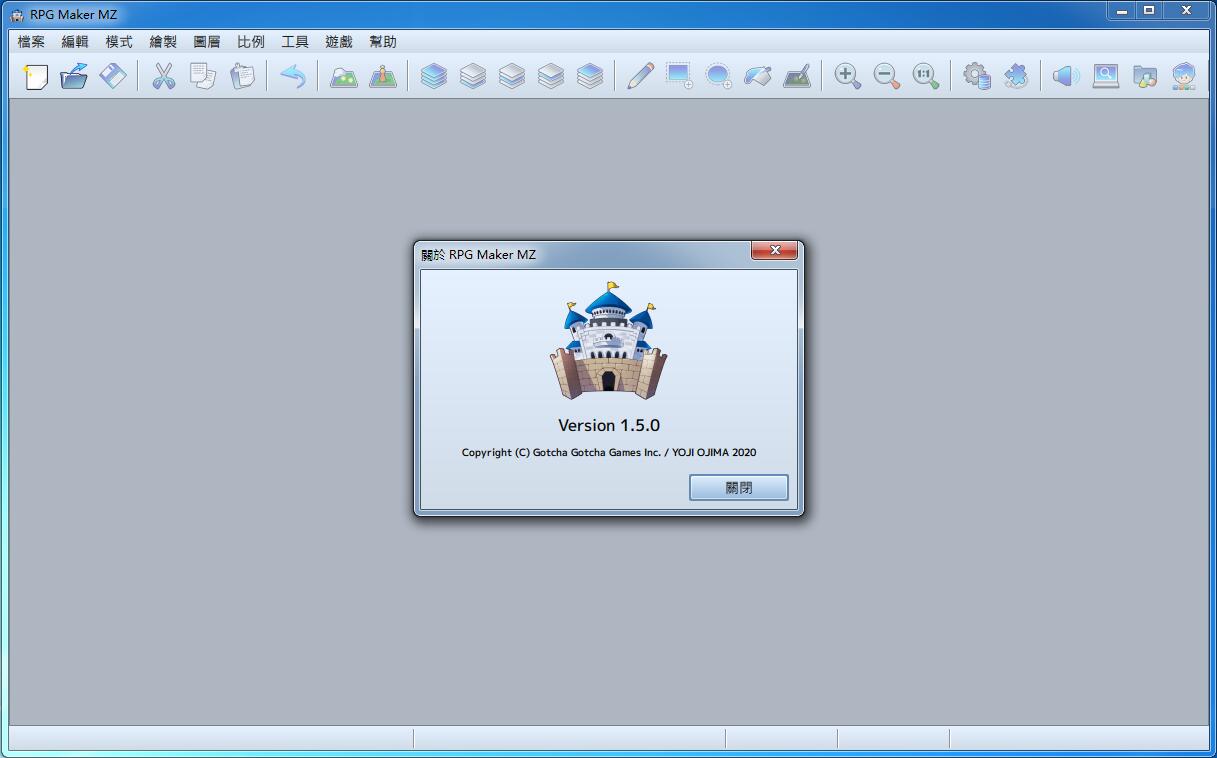Save the project with the toolbar icon

tap(113, 76)
